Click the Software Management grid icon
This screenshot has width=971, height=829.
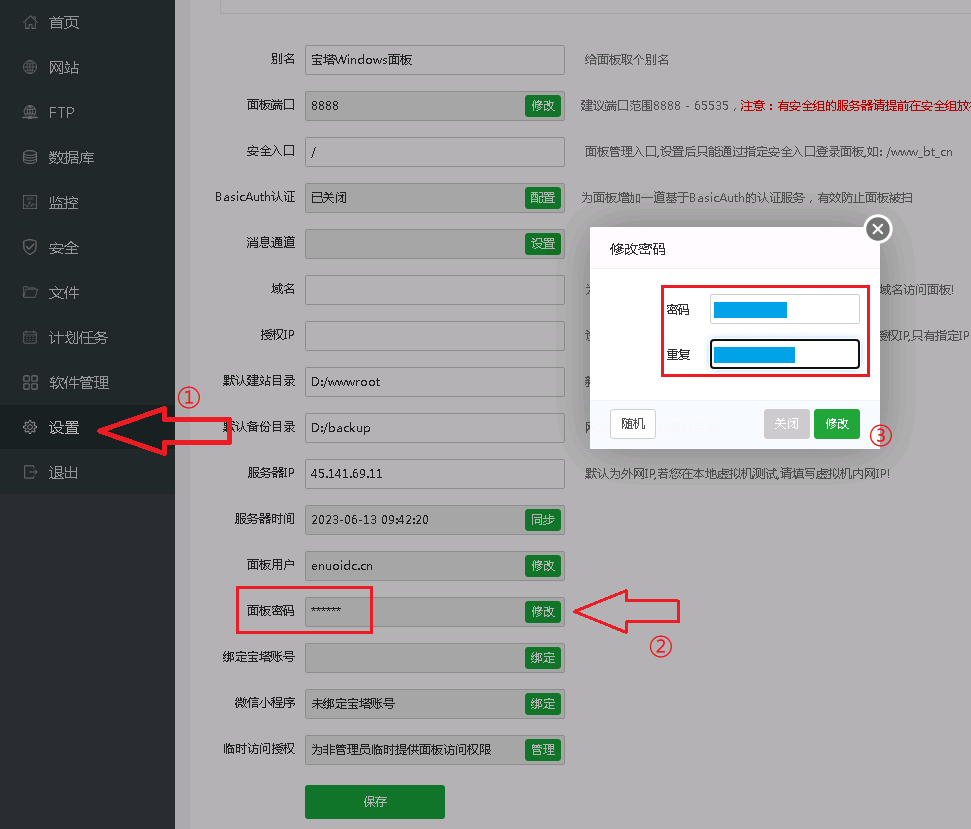point(30,382)
